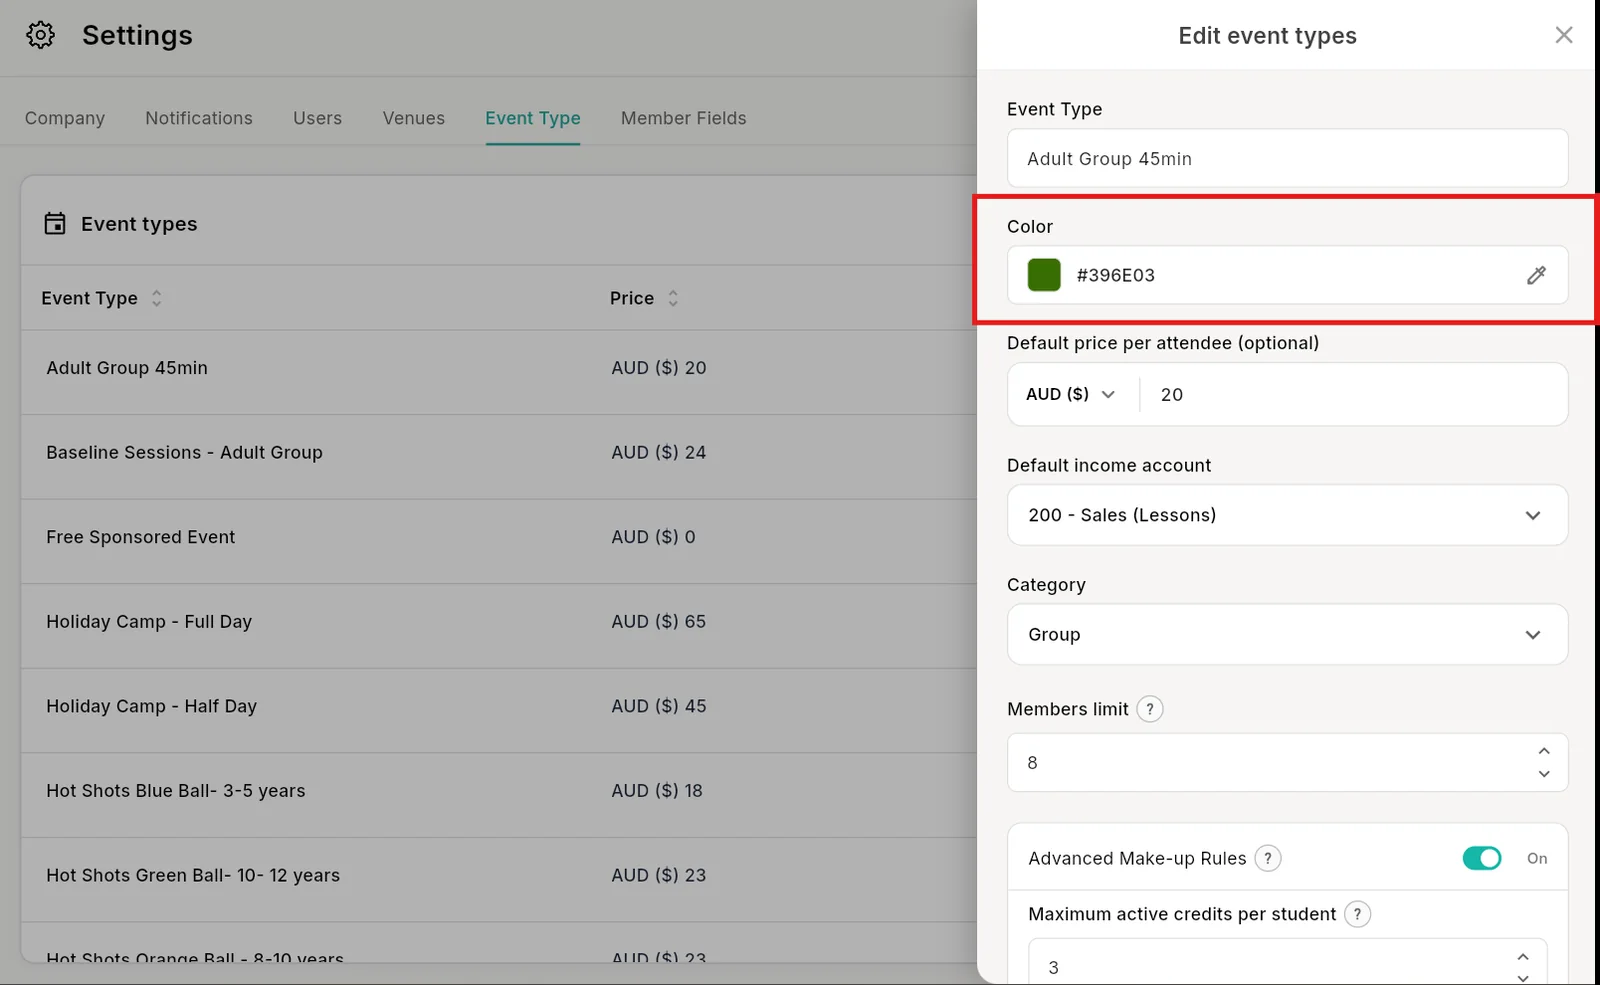The image size is (1600, 985).
Task: Click the Event types calendar icon
Action: coord(55,223)
